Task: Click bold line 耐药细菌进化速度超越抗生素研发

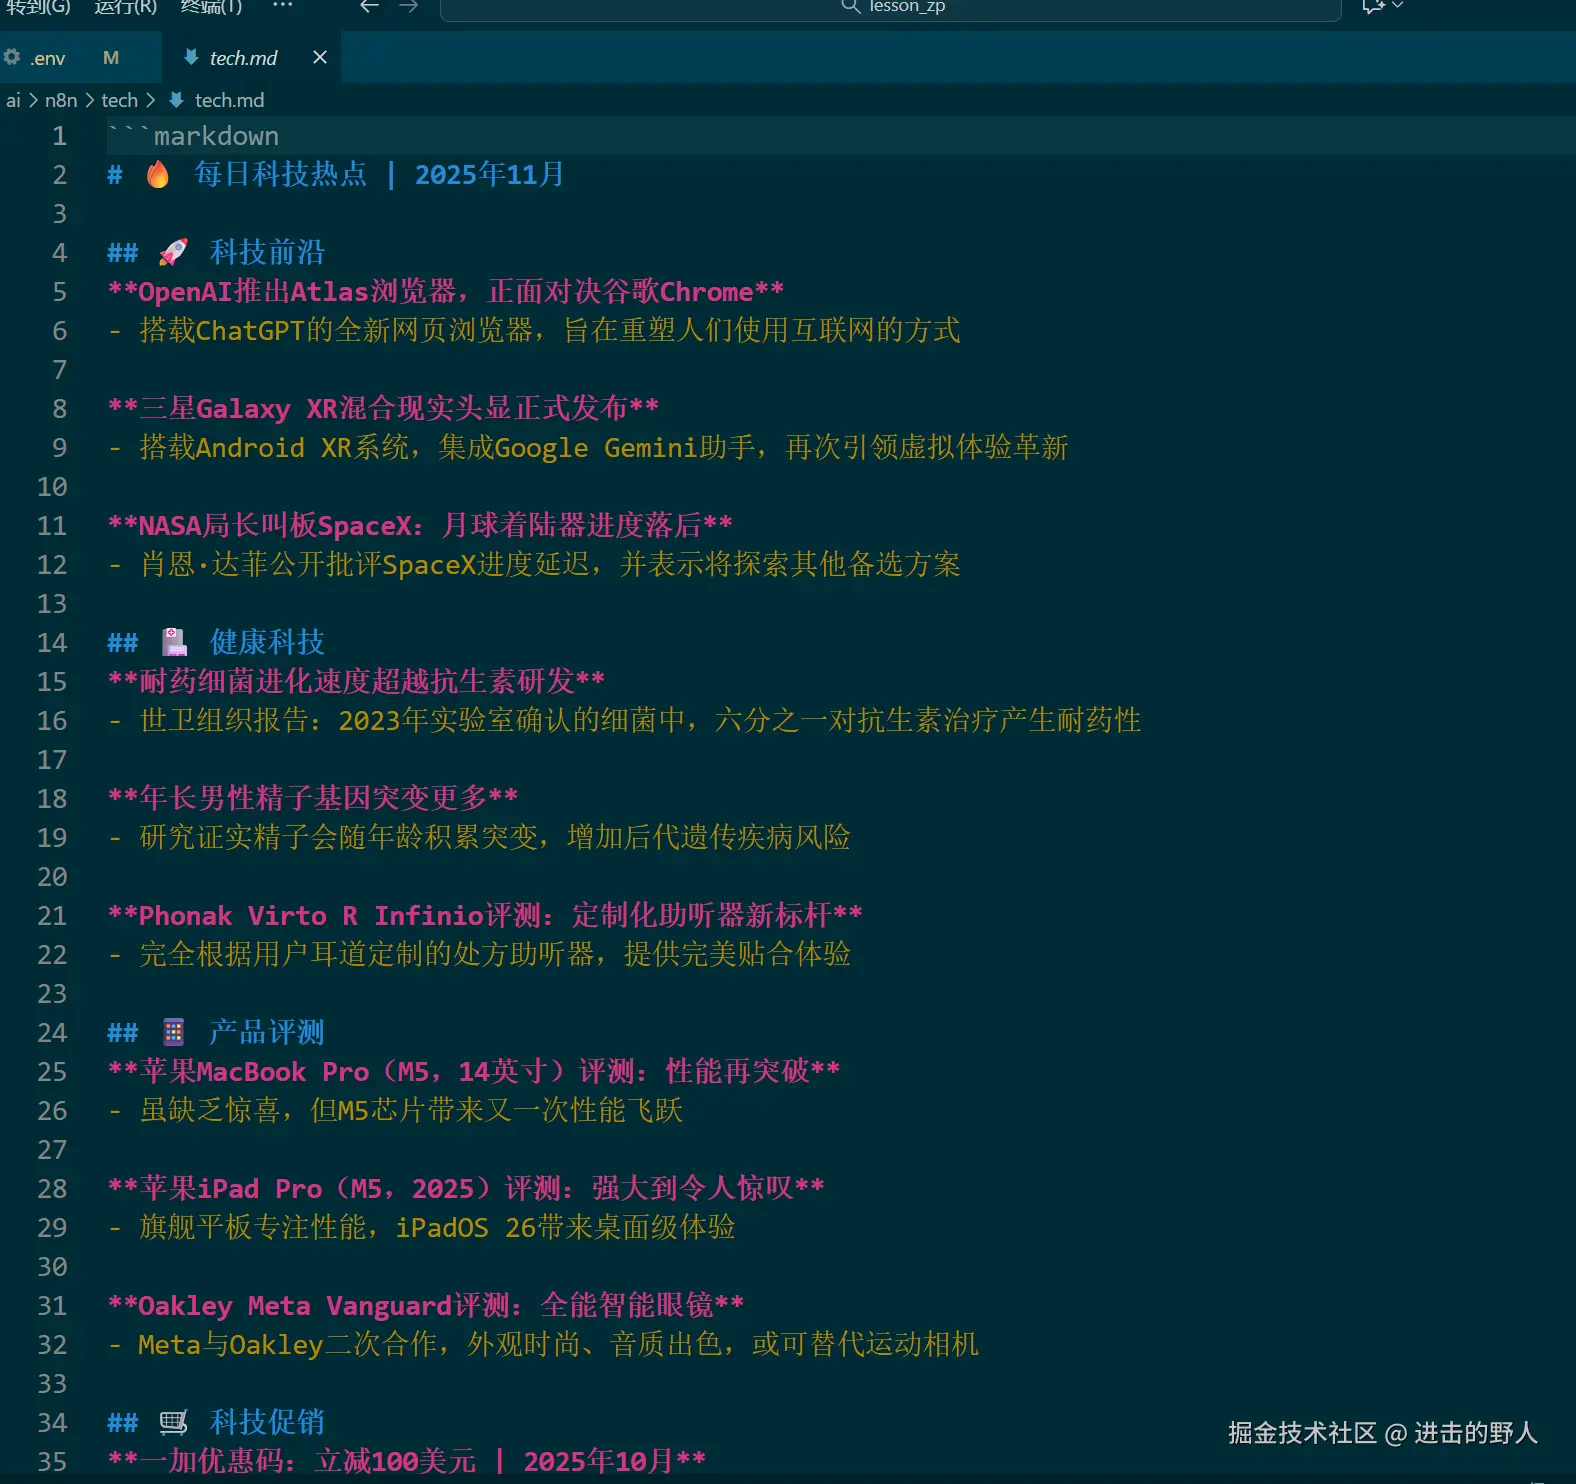Action: click(x=357, y=682)
